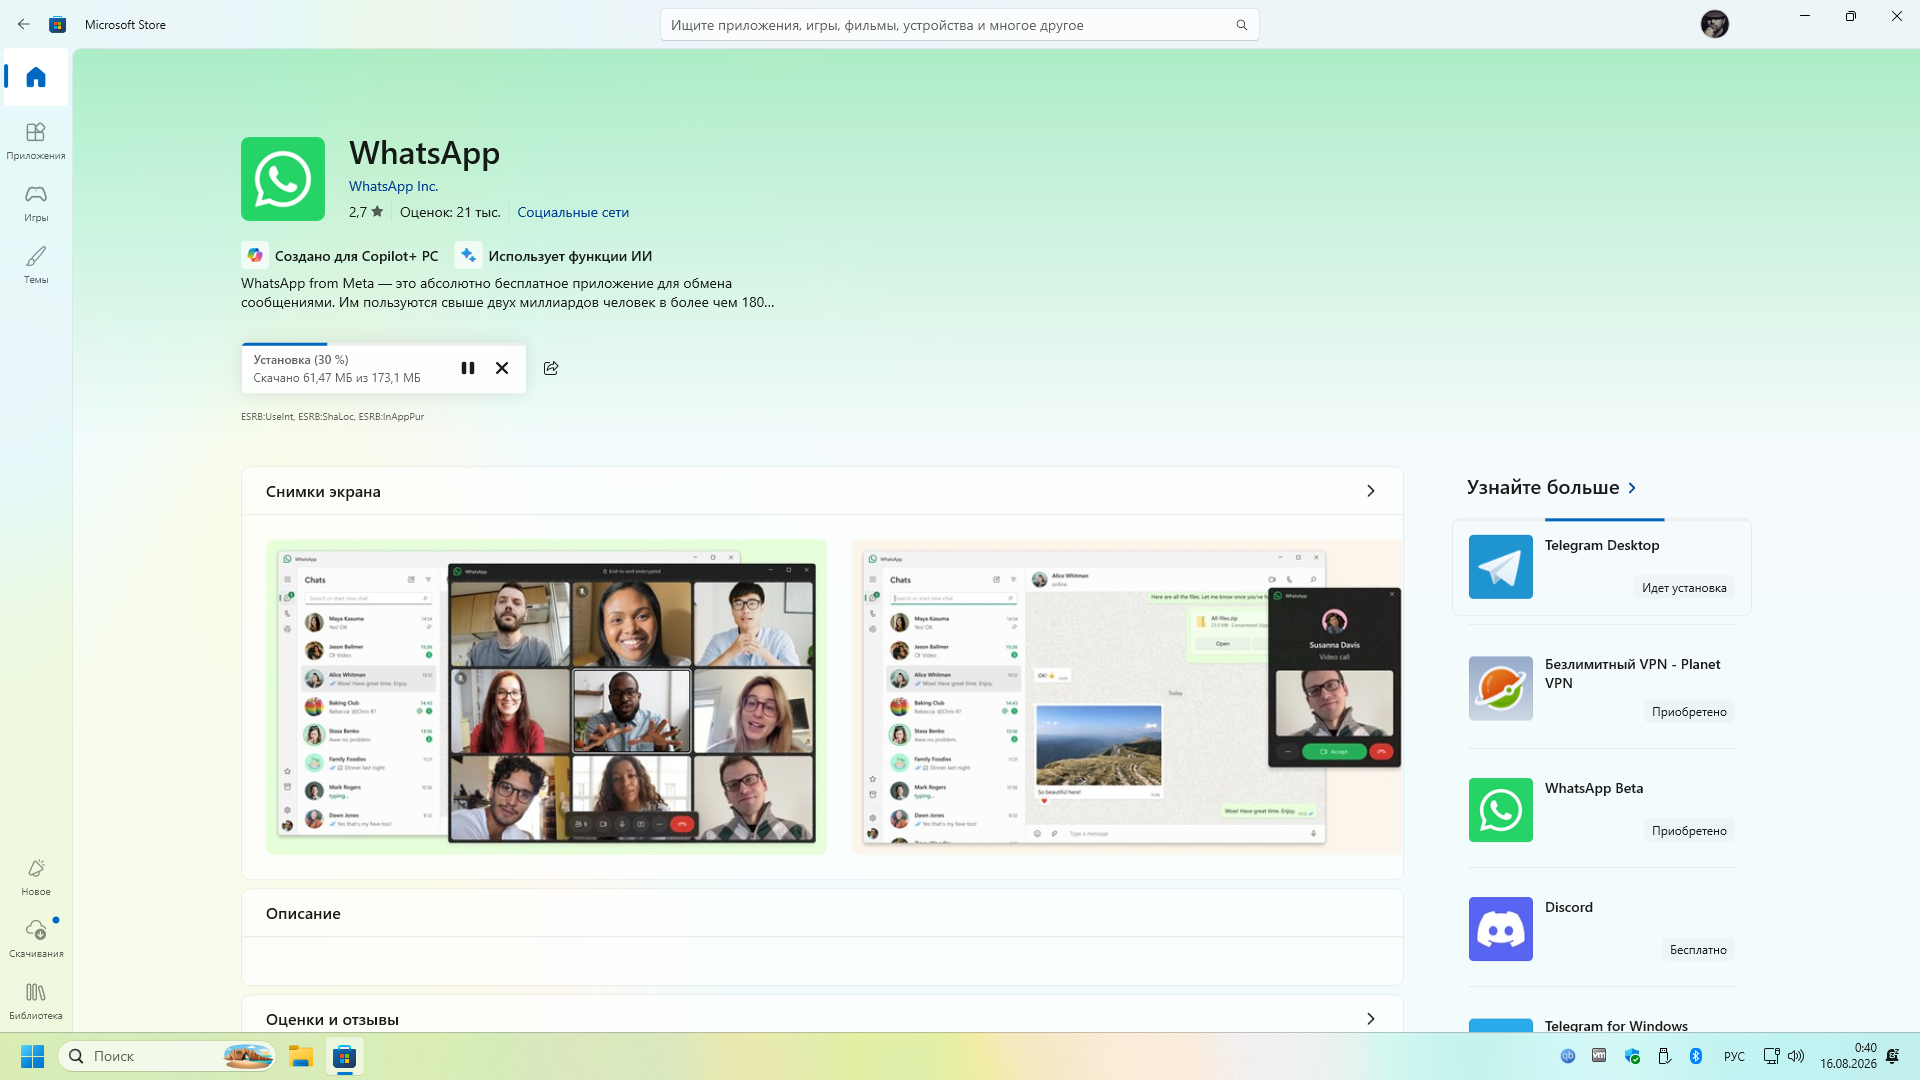Image resolution: width=1920 pixels, height=1080 pixels.
Task: Expand the Оценки и отзывы section with its chevron
Action: click(x=1370, y=1019)
